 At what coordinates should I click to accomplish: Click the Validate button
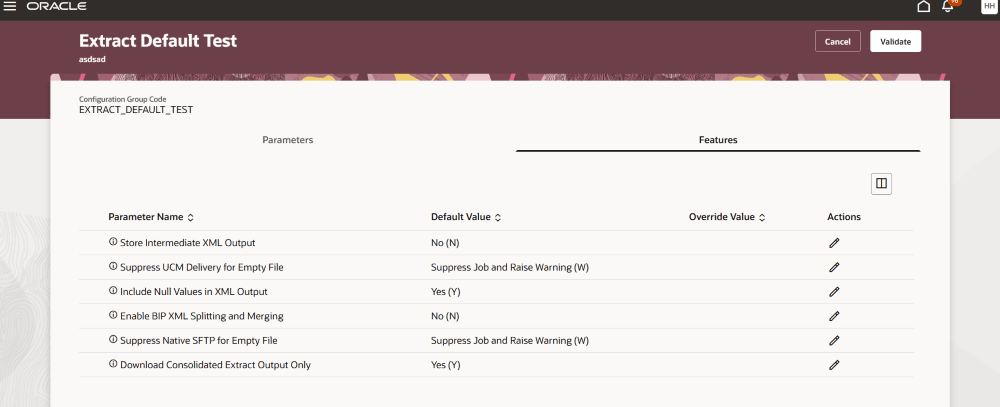[x=895, y=41]
